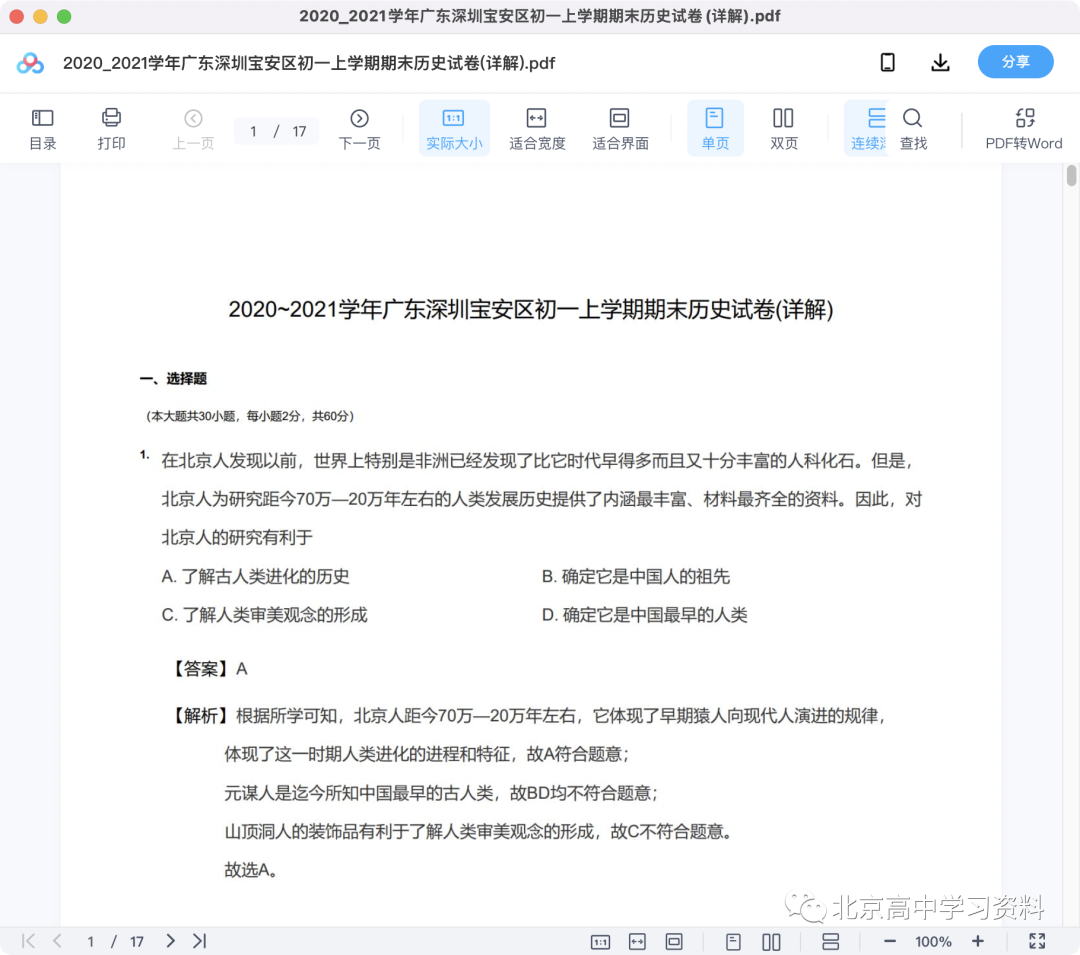The height and width of the screenshot is (955, 1080).
Task: Click PDF转Word conversion tool
Action: point(1024,129)
